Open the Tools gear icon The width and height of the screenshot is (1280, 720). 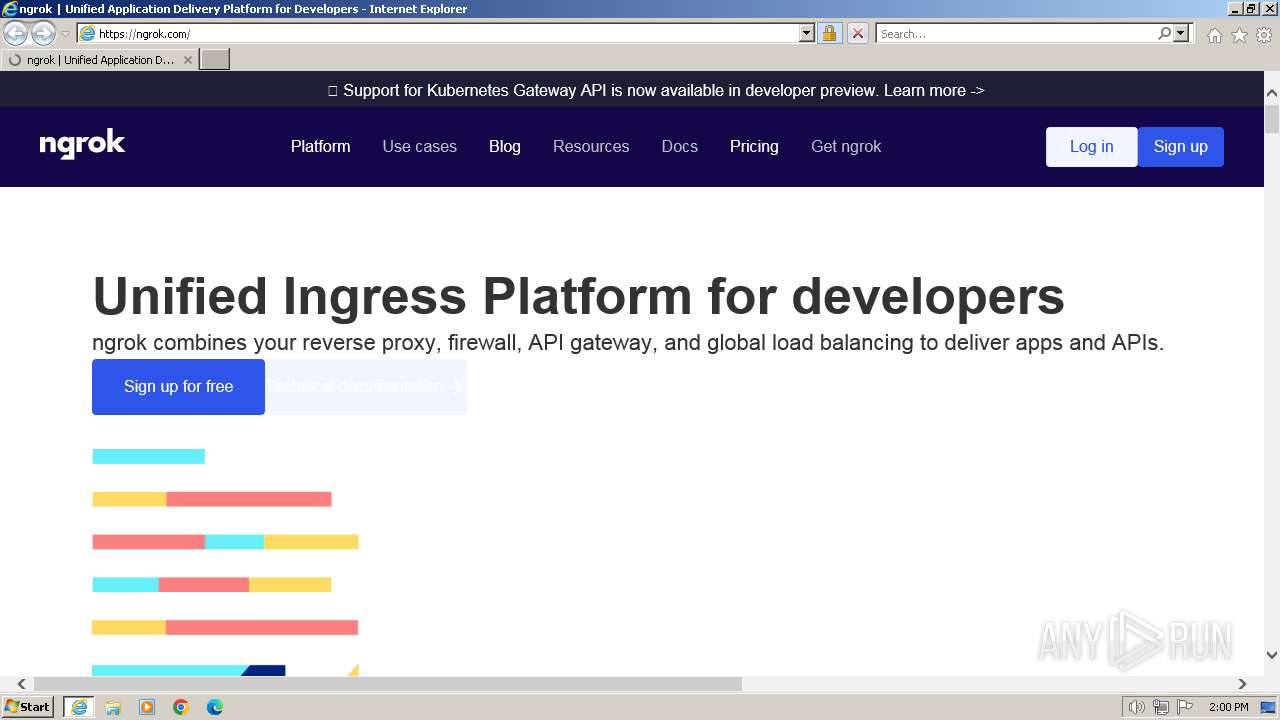[1264, 35]
